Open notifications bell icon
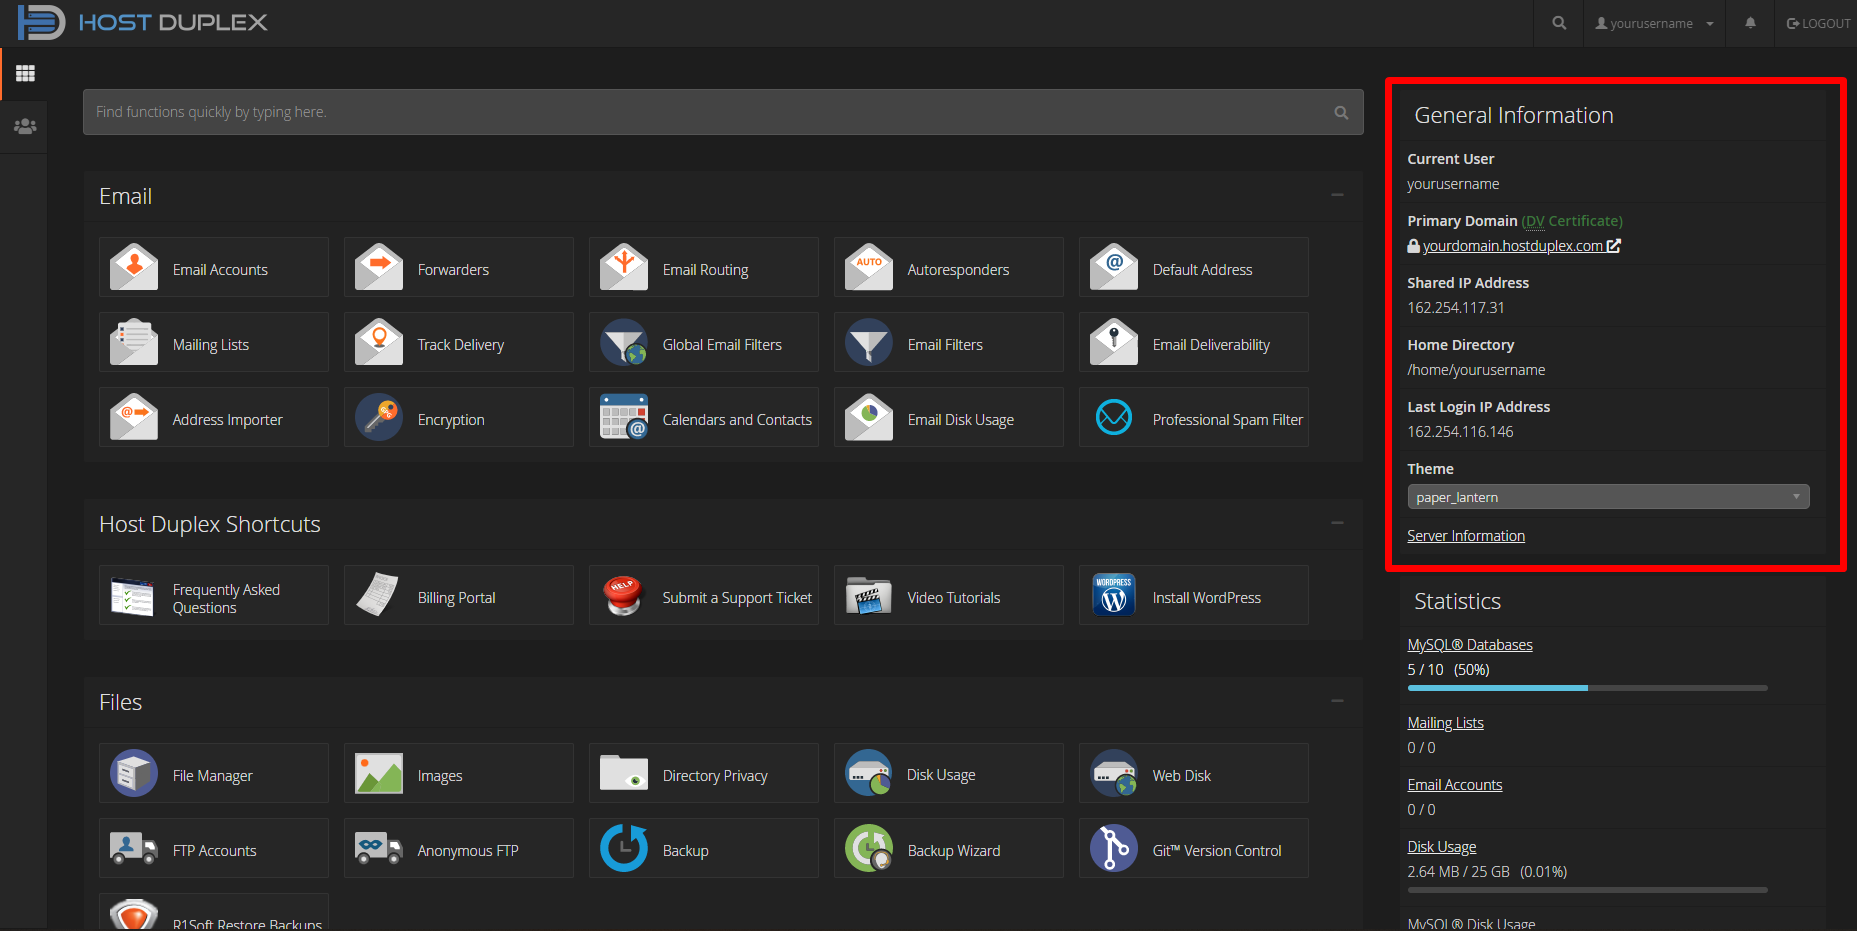The image size is (1857, 931). coord(1750,23)
